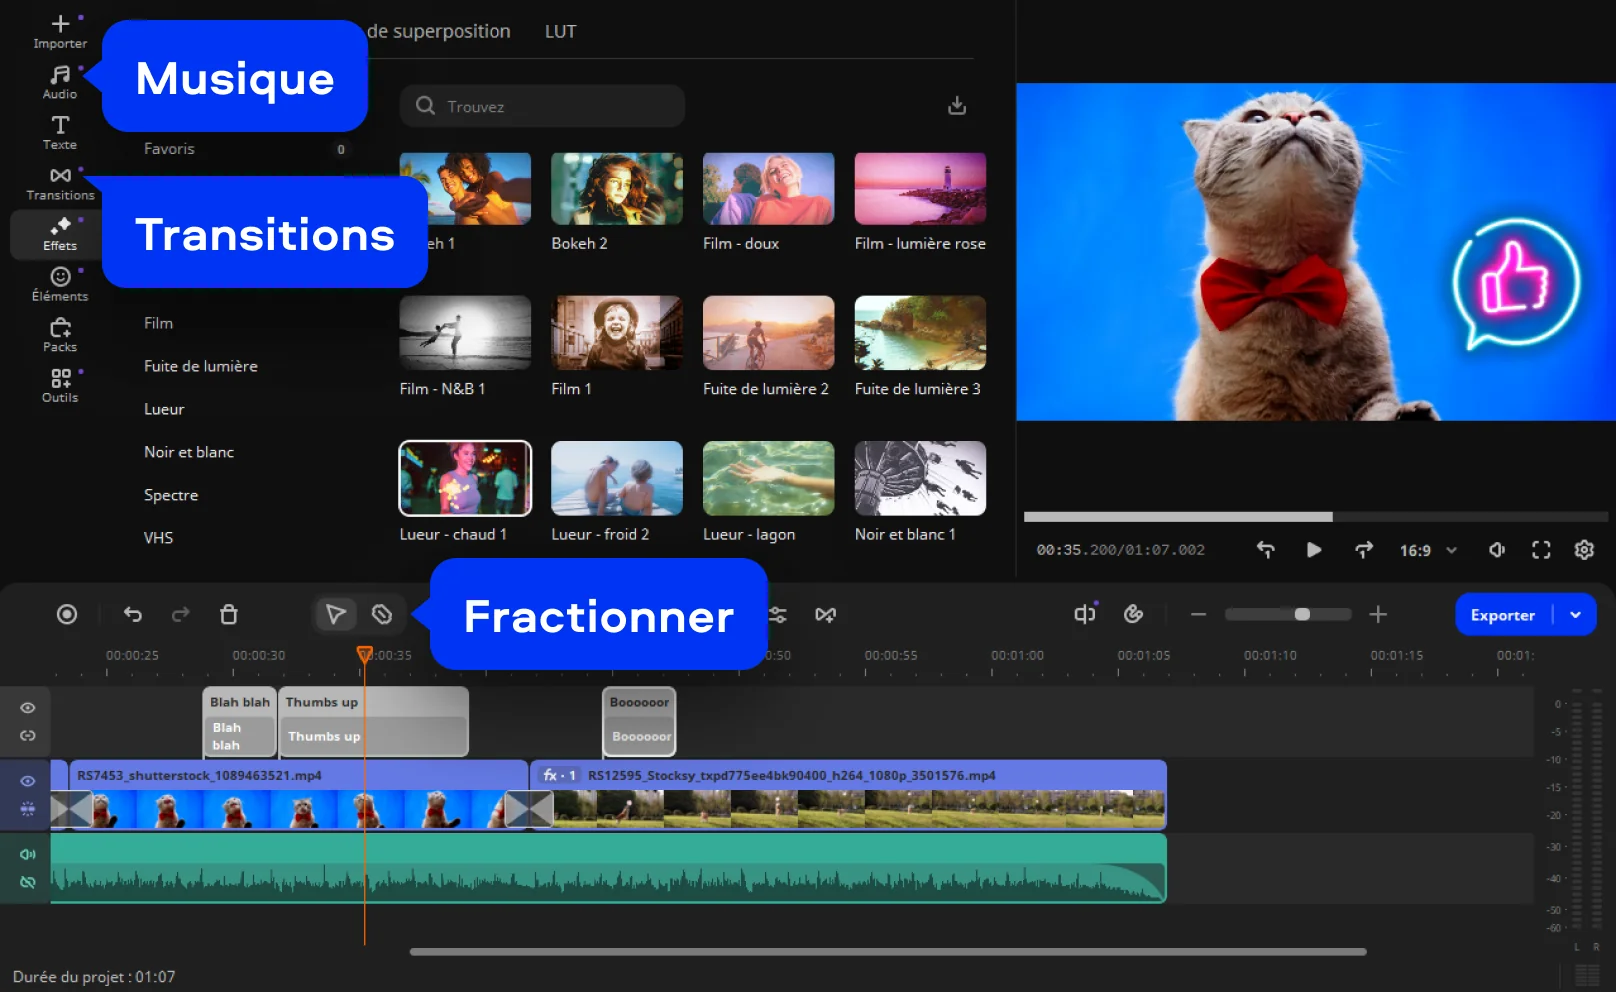
Task: Mute the audio track
Action: [x=28, y=854]
